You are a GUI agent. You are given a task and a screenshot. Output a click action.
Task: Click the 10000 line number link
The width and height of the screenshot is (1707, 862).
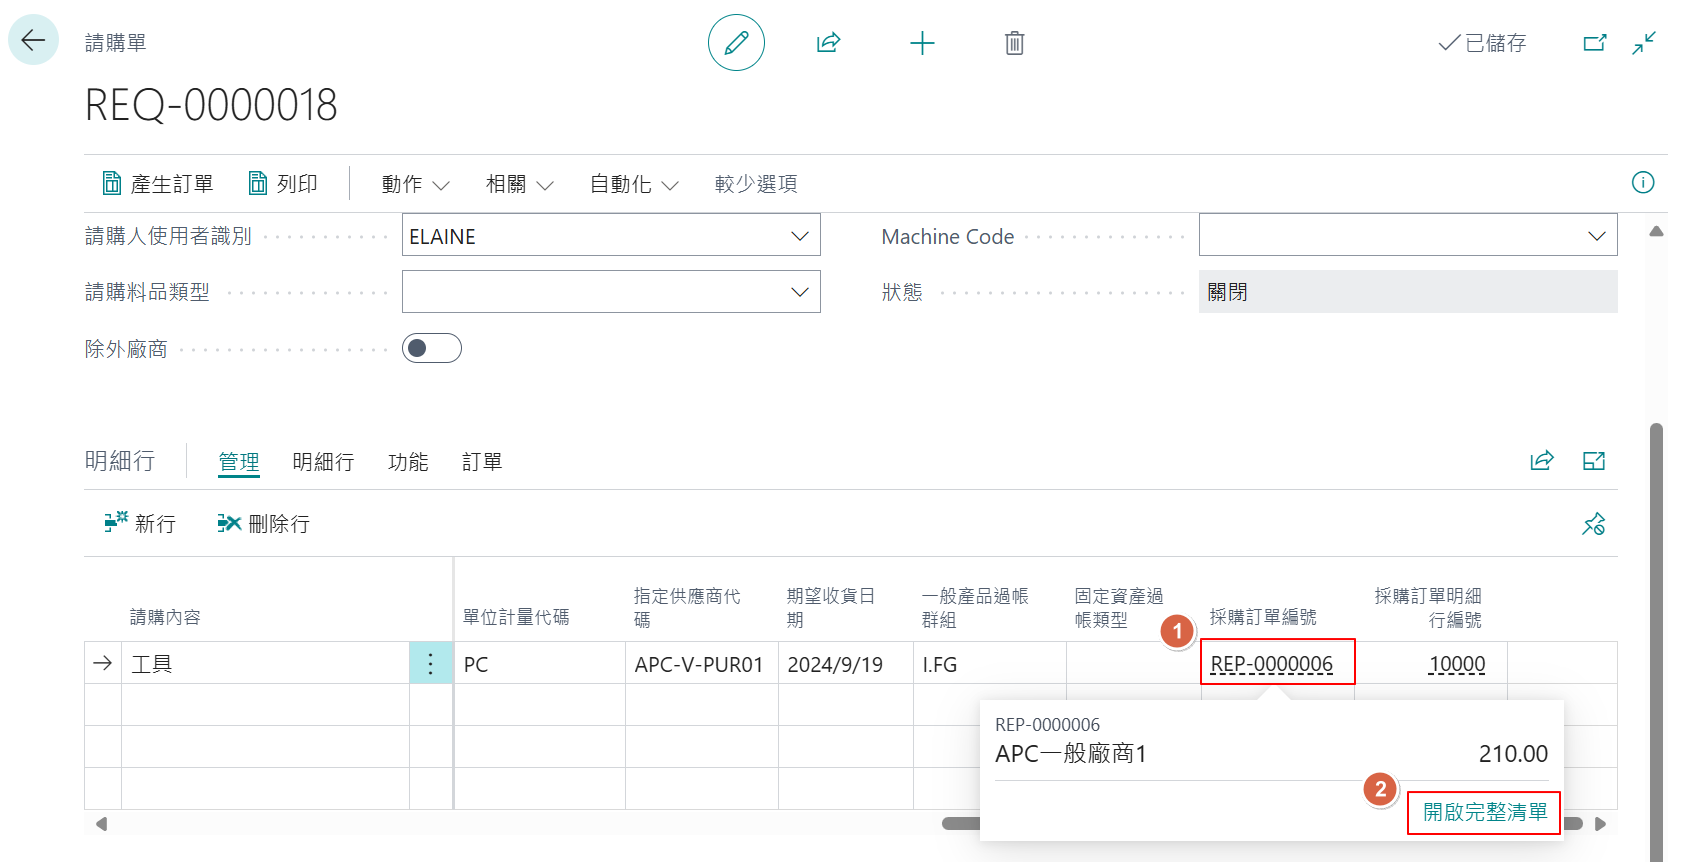coord(1457,664)
